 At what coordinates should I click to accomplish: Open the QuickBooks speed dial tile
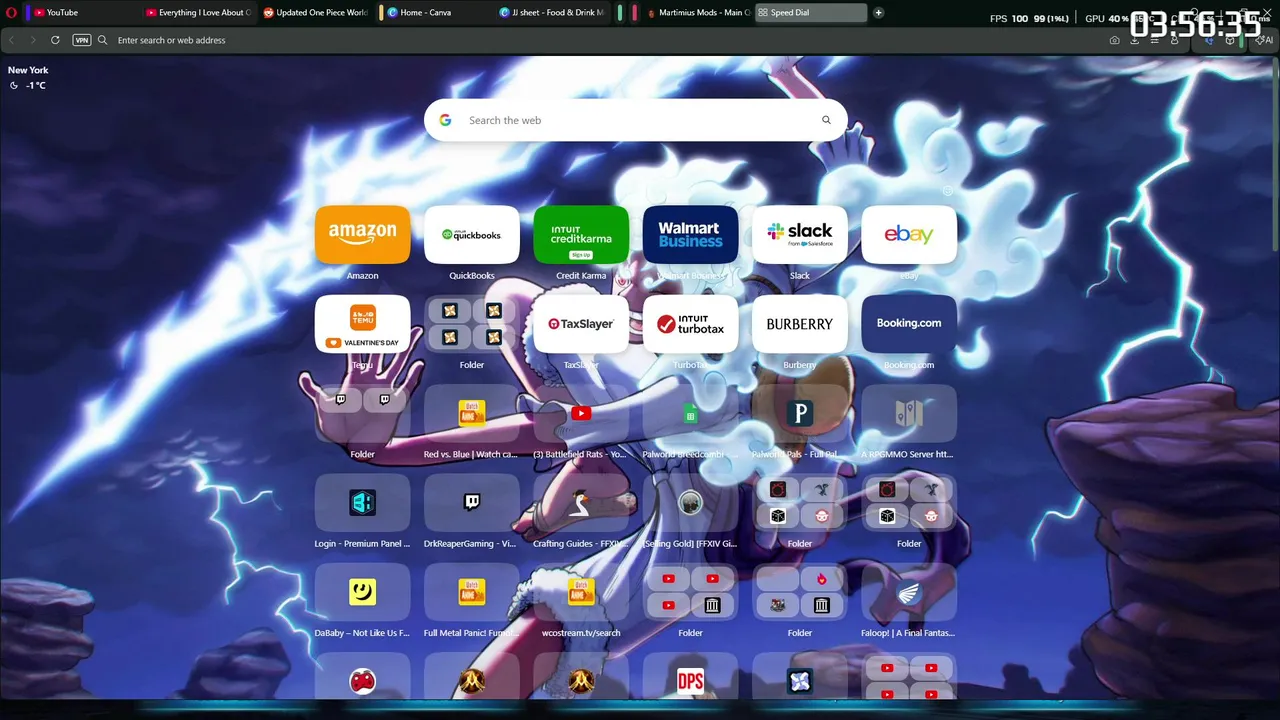tap(472, 235)
